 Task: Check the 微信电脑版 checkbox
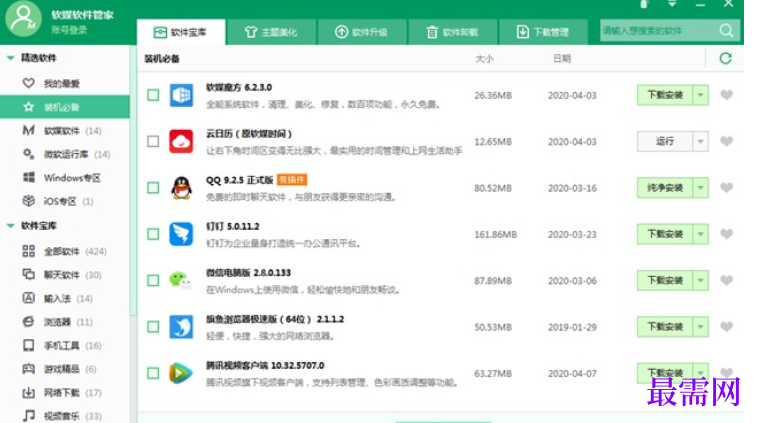[153, 281]
